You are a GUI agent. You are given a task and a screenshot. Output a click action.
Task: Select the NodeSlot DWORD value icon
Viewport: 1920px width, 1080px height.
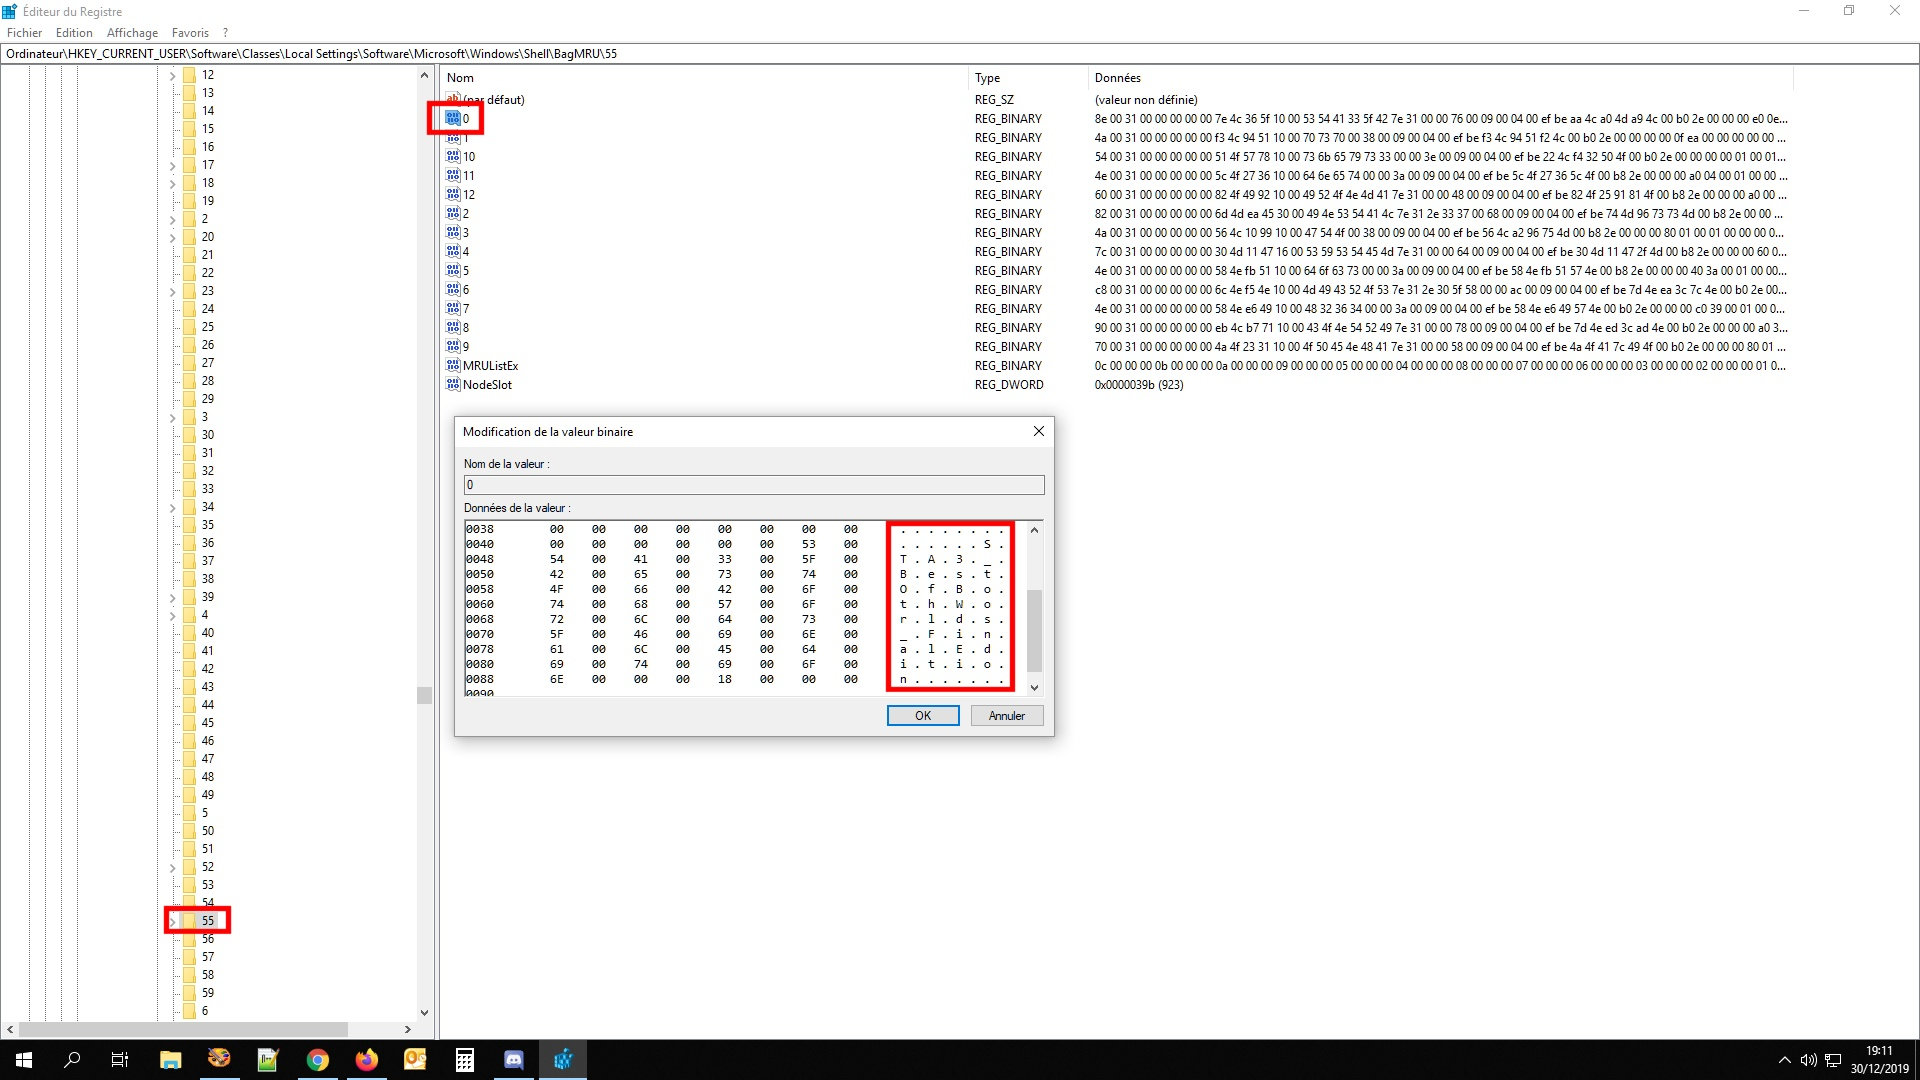coord(453,385)
